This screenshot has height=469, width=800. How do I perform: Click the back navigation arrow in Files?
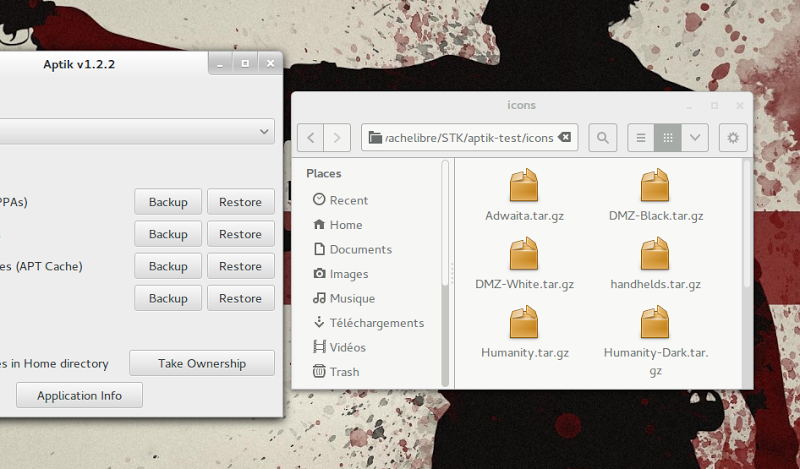pos(311,138)
